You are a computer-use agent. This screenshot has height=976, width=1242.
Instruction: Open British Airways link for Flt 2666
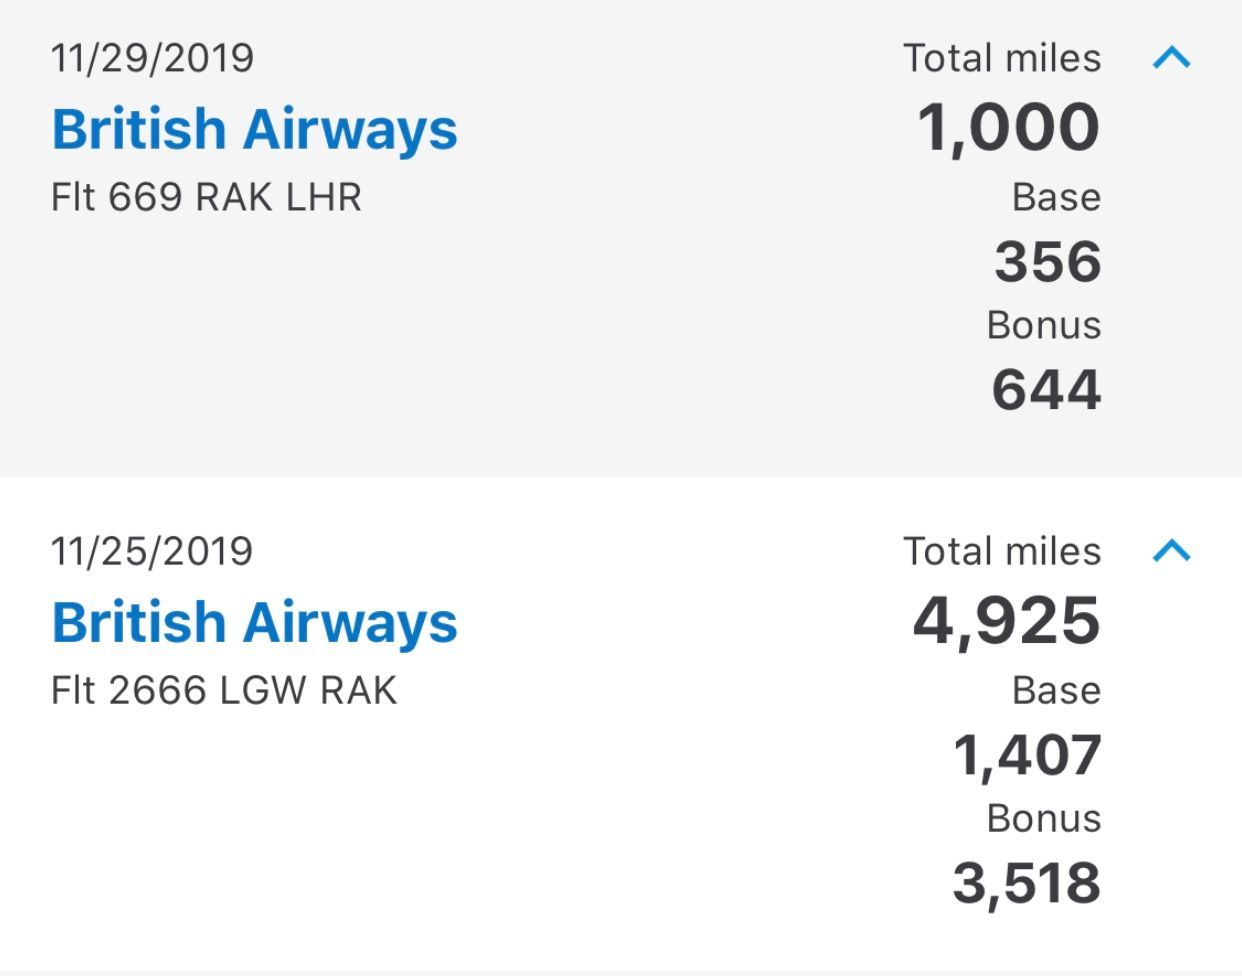pos(254,622)
